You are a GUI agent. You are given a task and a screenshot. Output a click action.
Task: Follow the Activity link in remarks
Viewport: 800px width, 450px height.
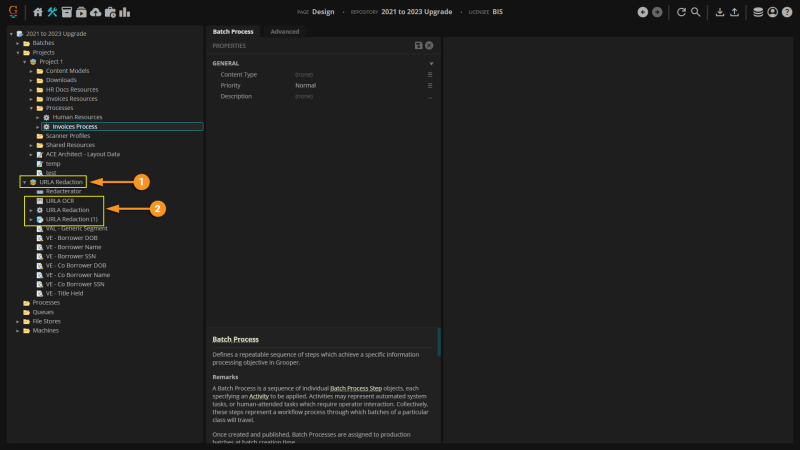point(259,396)
